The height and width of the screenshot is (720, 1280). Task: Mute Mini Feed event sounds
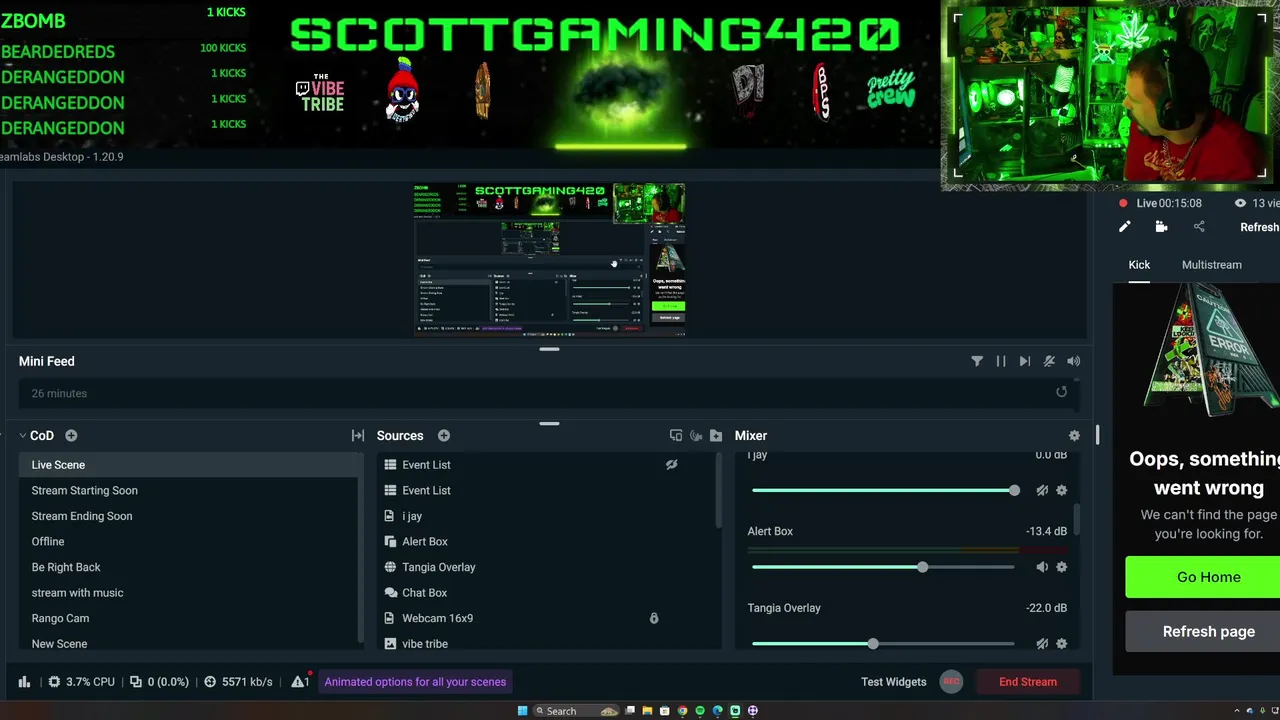pos(1049,361)
